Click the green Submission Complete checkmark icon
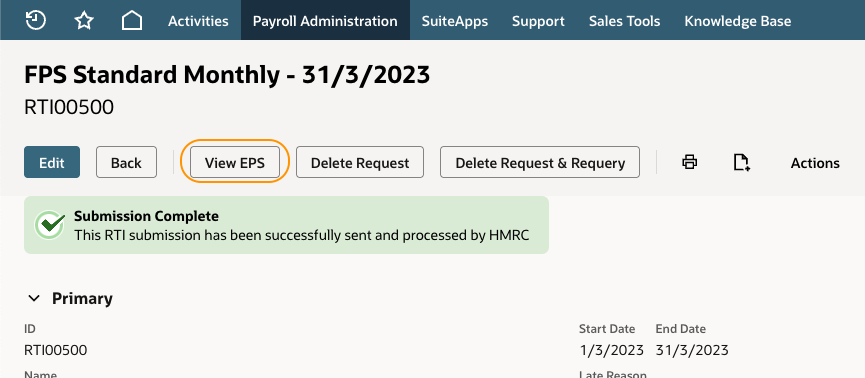The height and width of the screenshot is (378, 865). tap(50, 225)
